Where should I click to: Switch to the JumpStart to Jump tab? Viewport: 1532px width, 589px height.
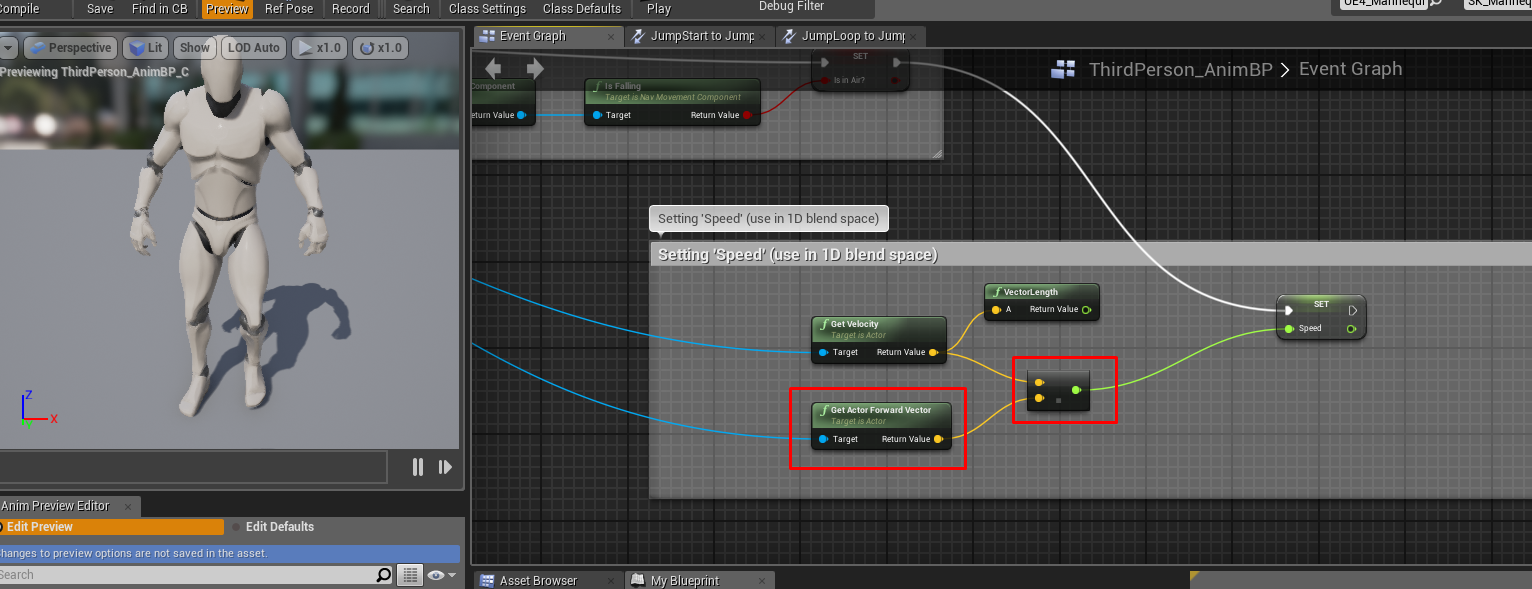[699, 36]
